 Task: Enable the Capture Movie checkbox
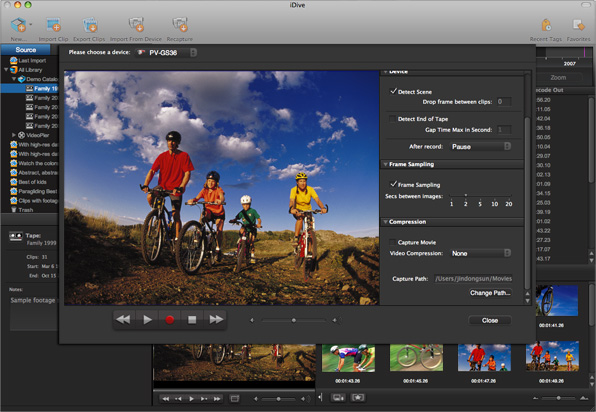[x=393, y=242]
